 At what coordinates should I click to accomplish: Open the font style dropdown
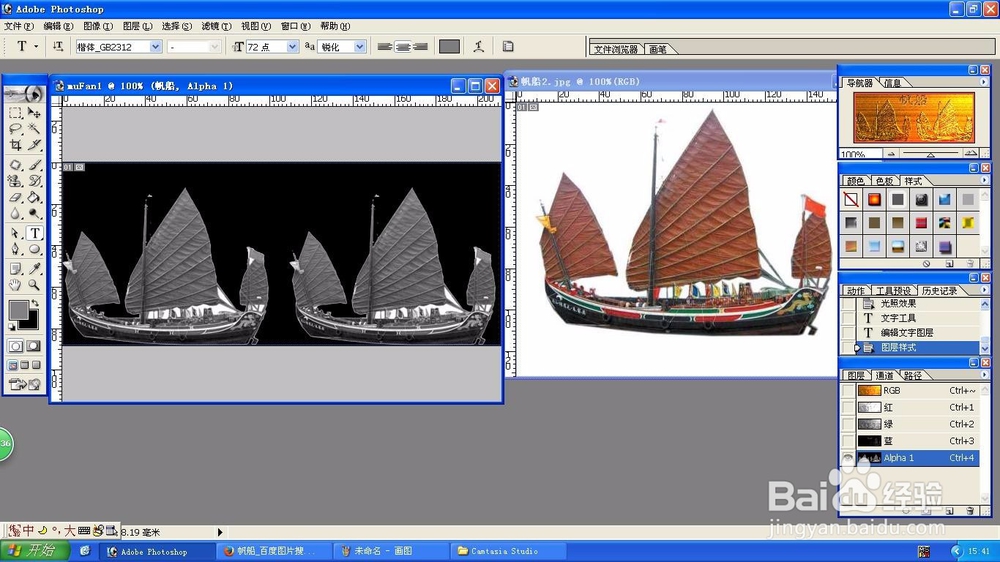point(214,47)
